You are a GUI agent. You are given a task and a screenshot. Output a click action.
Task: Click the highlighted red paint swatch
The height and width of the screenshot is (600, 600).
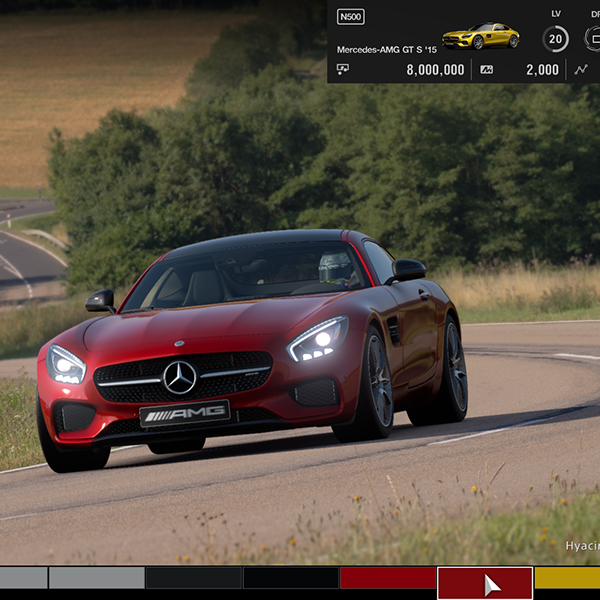[485, 584]
